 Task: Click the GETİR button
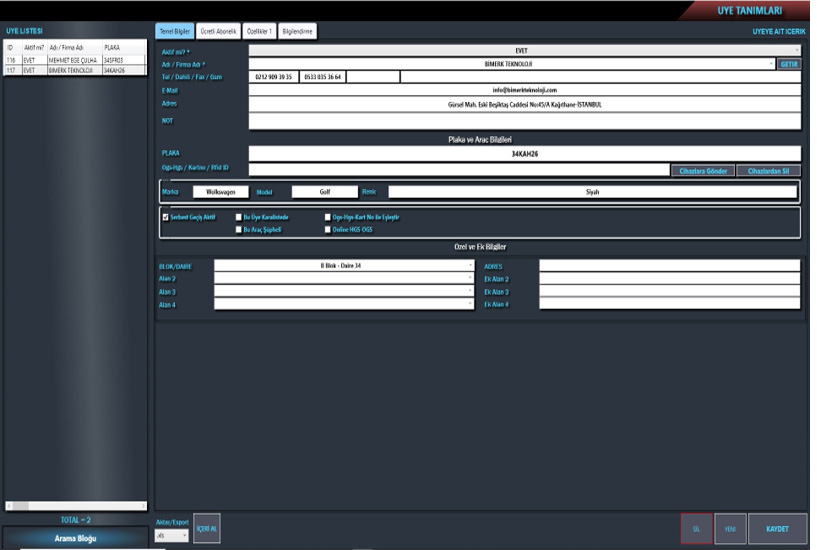(x=789, y=64)
